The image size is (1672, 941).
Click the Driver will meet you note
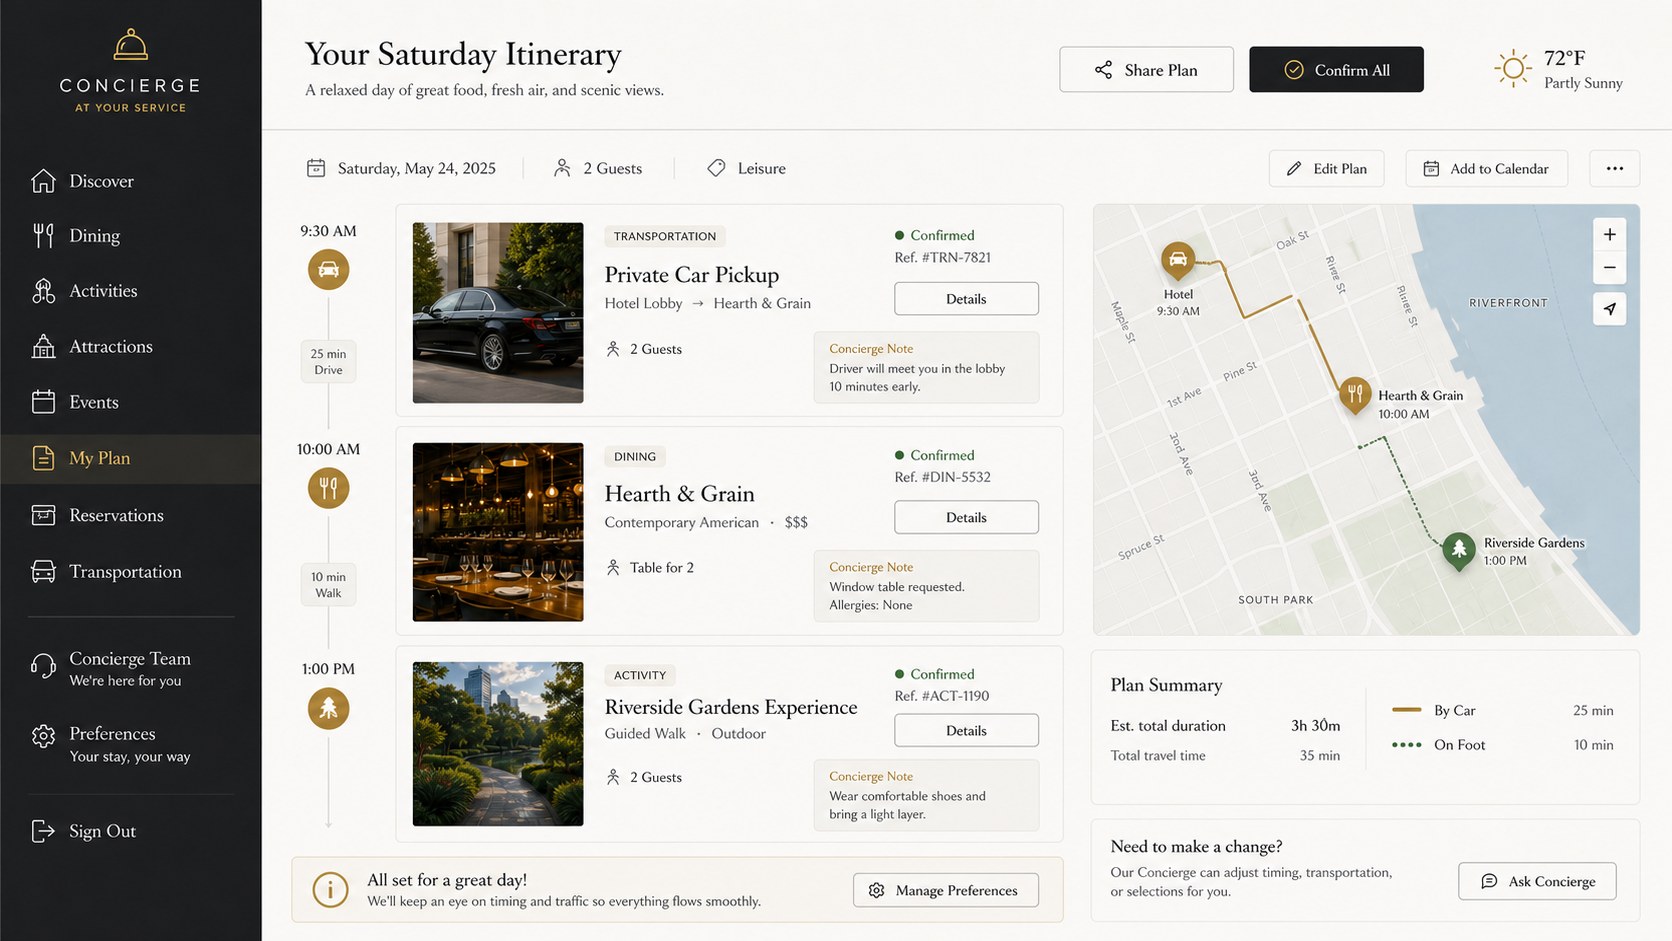[x=926, y=368]
